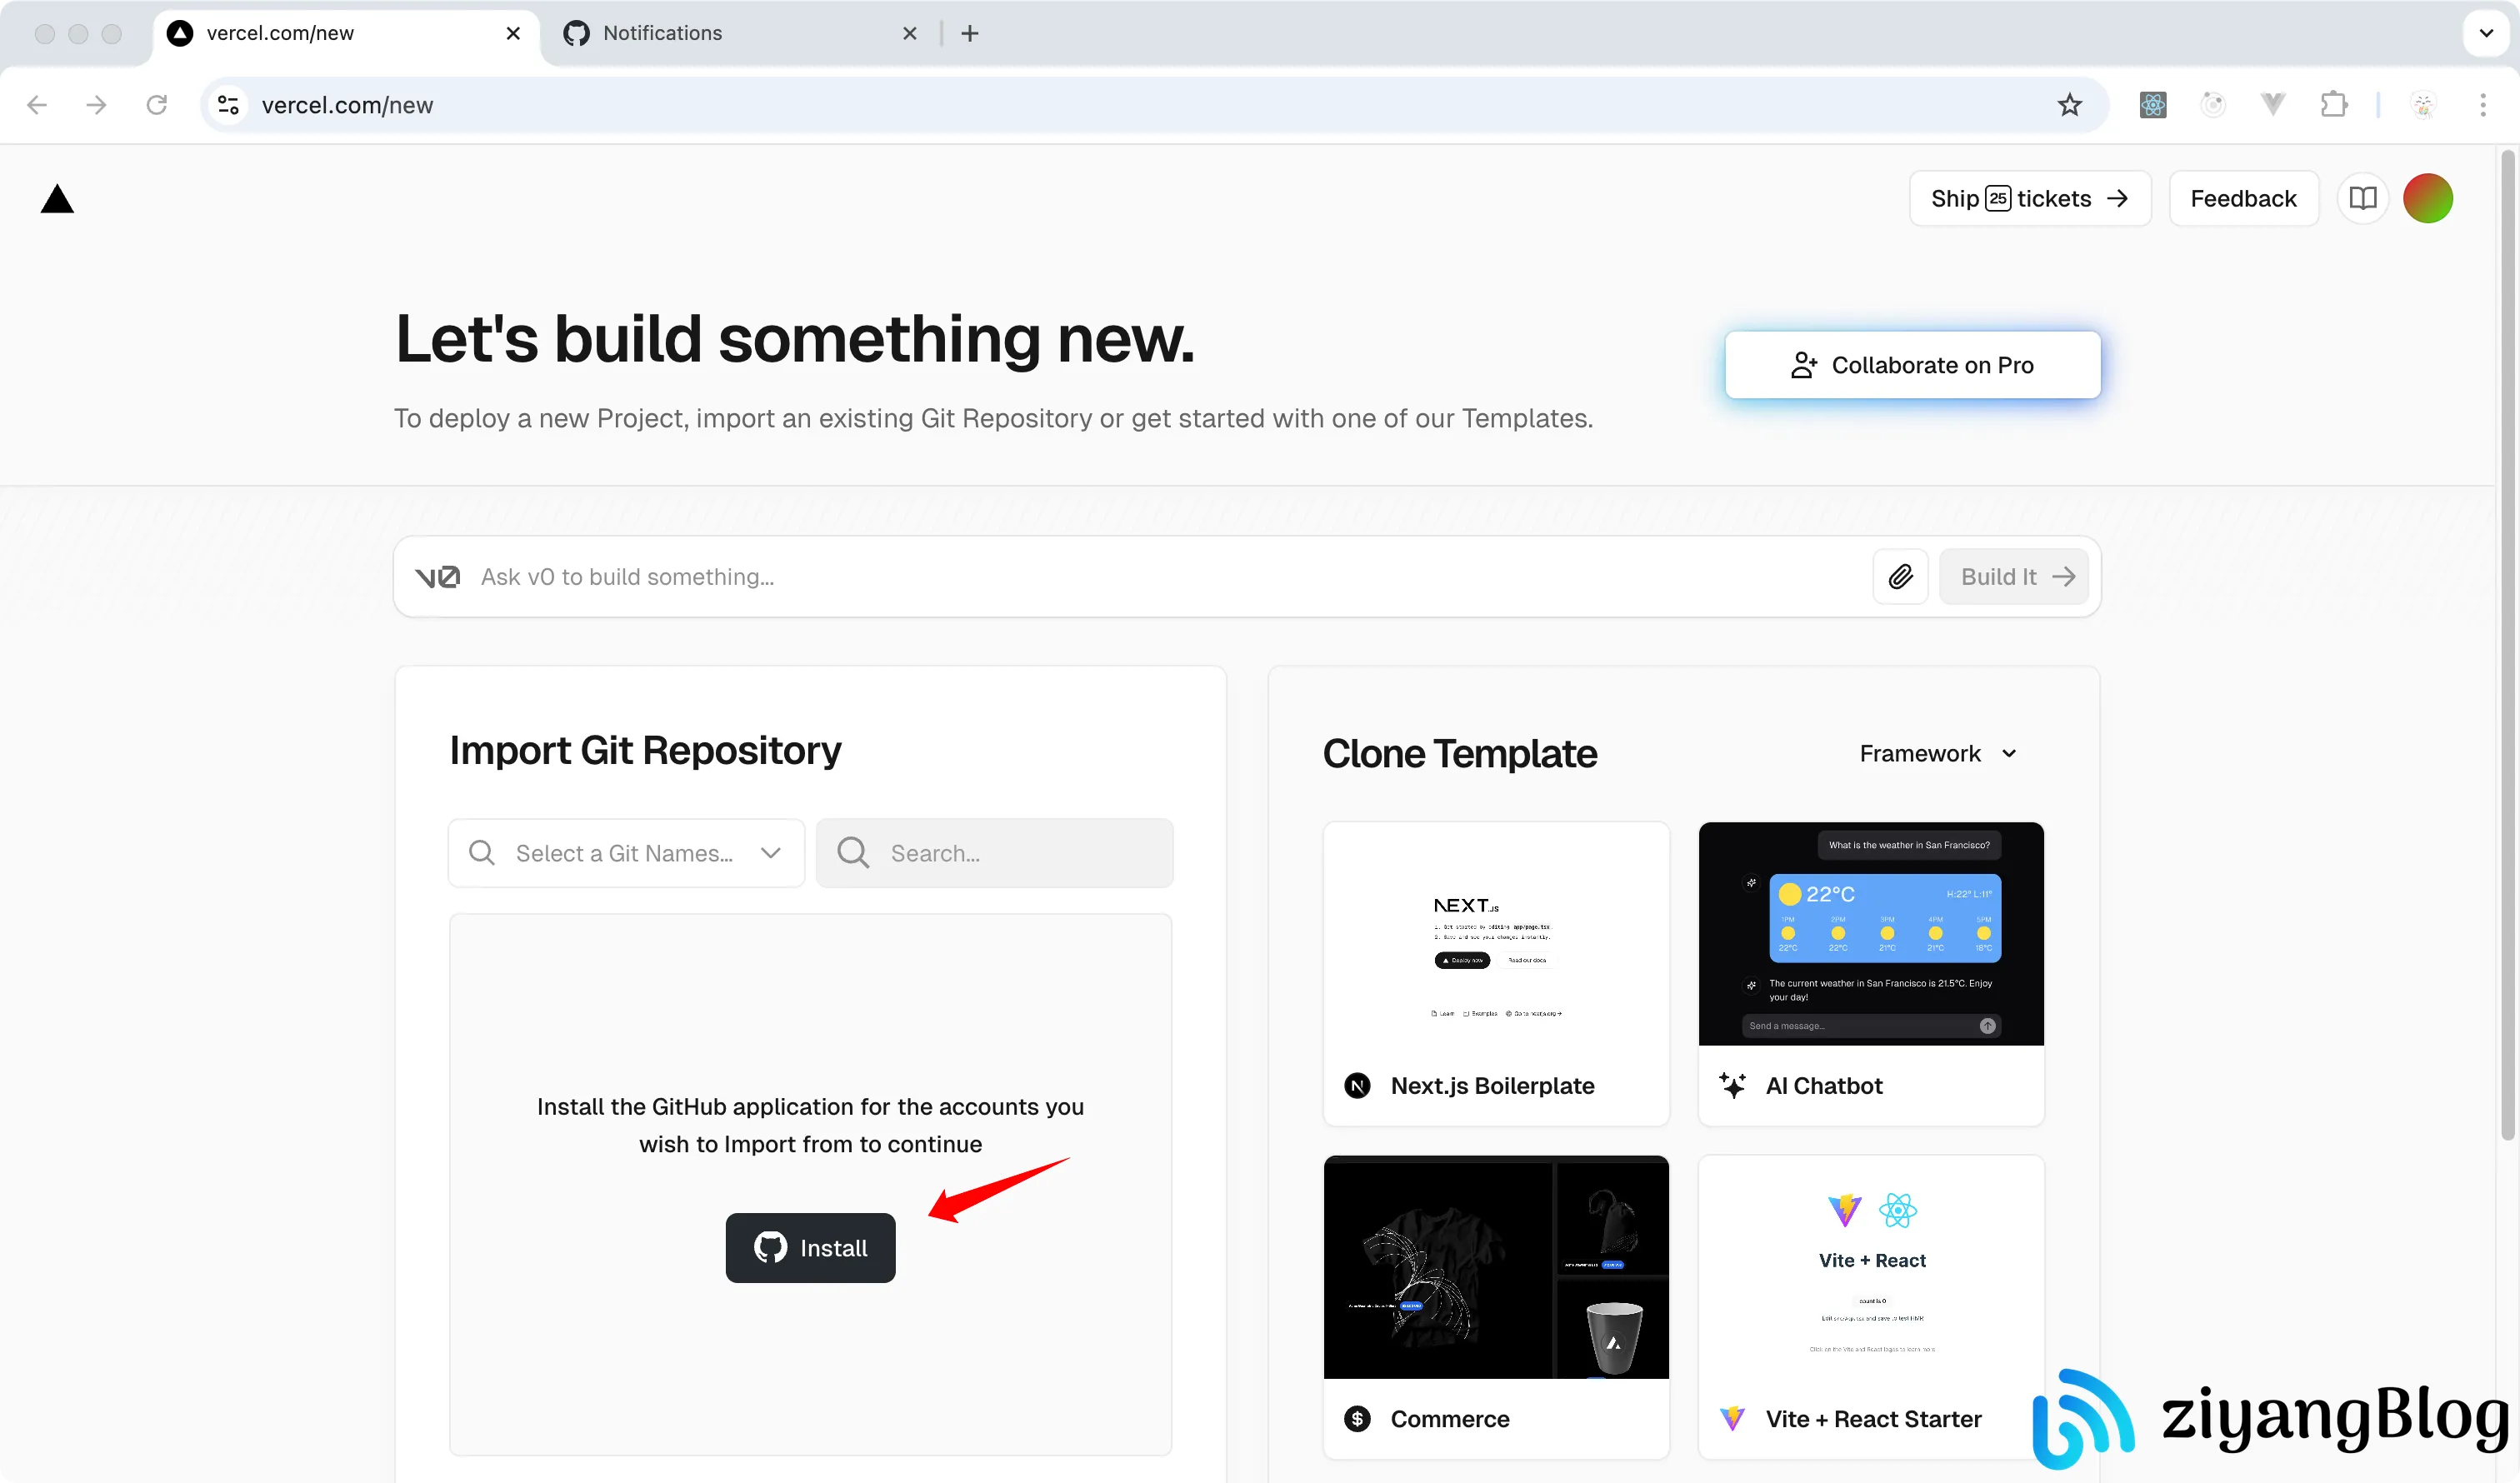Click Collaborate on Pro button

[1912, 365]
